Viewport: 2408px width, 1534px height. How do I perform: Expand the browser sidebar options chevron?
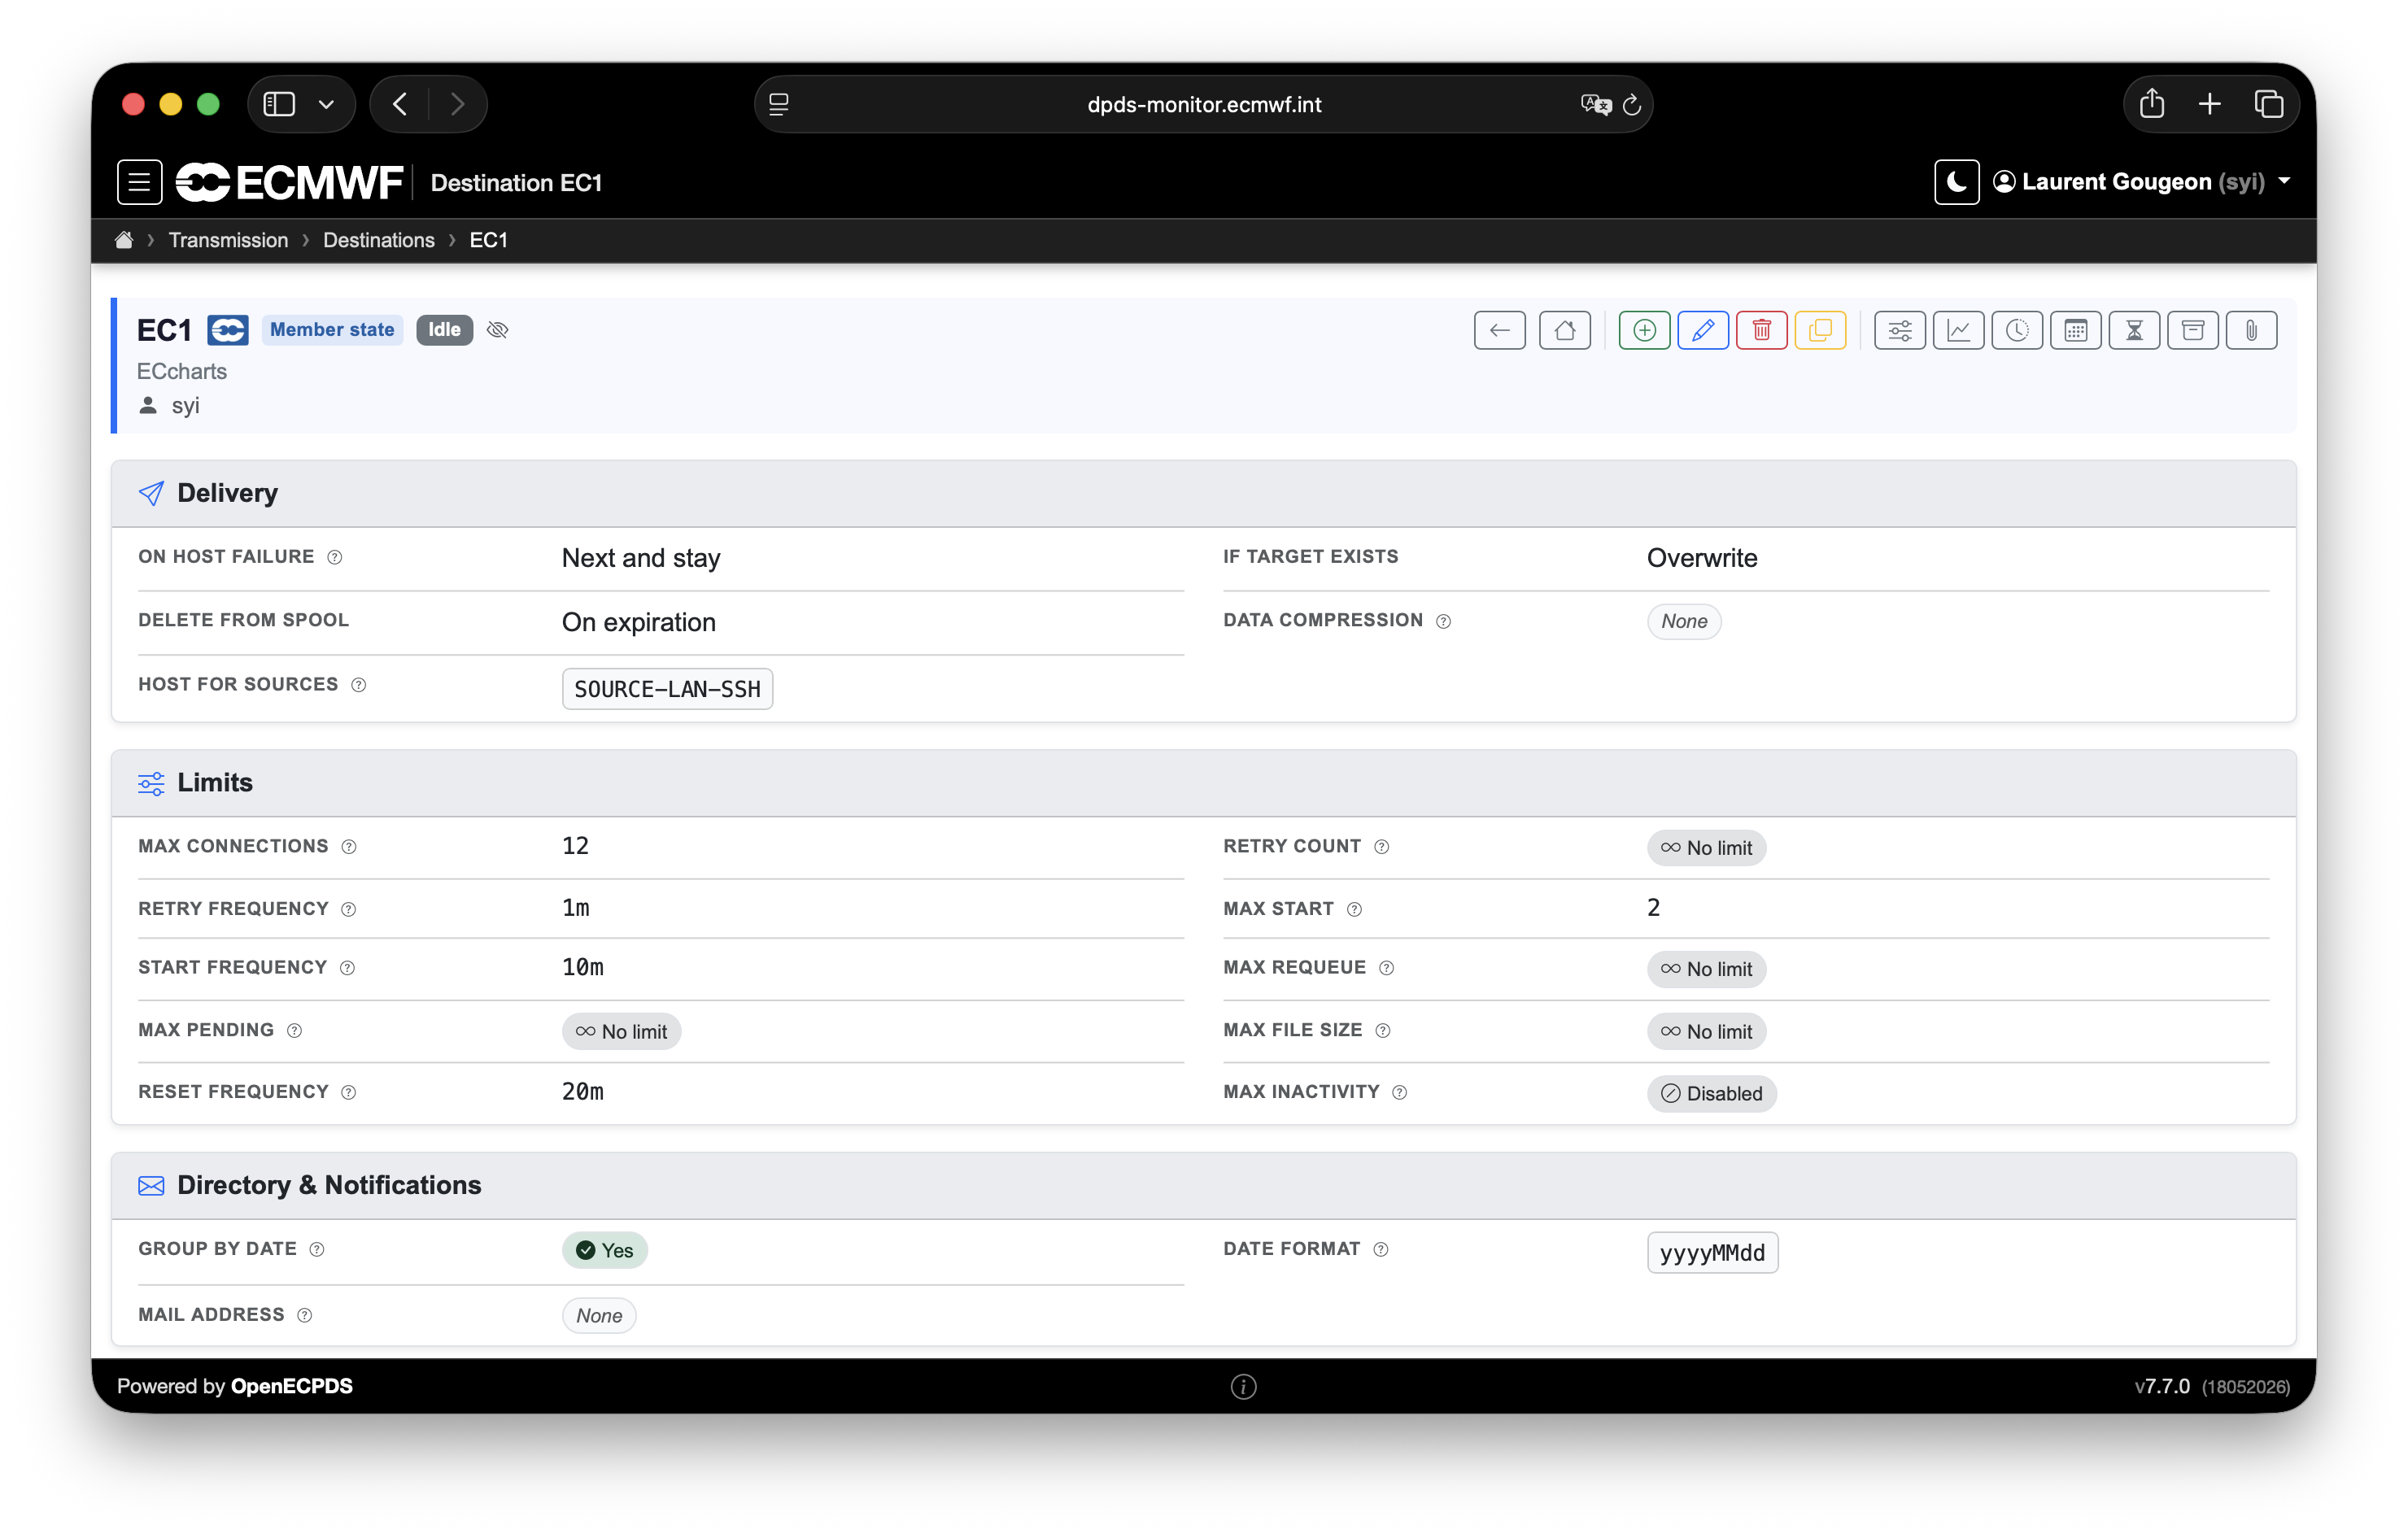tap(326, 104)
